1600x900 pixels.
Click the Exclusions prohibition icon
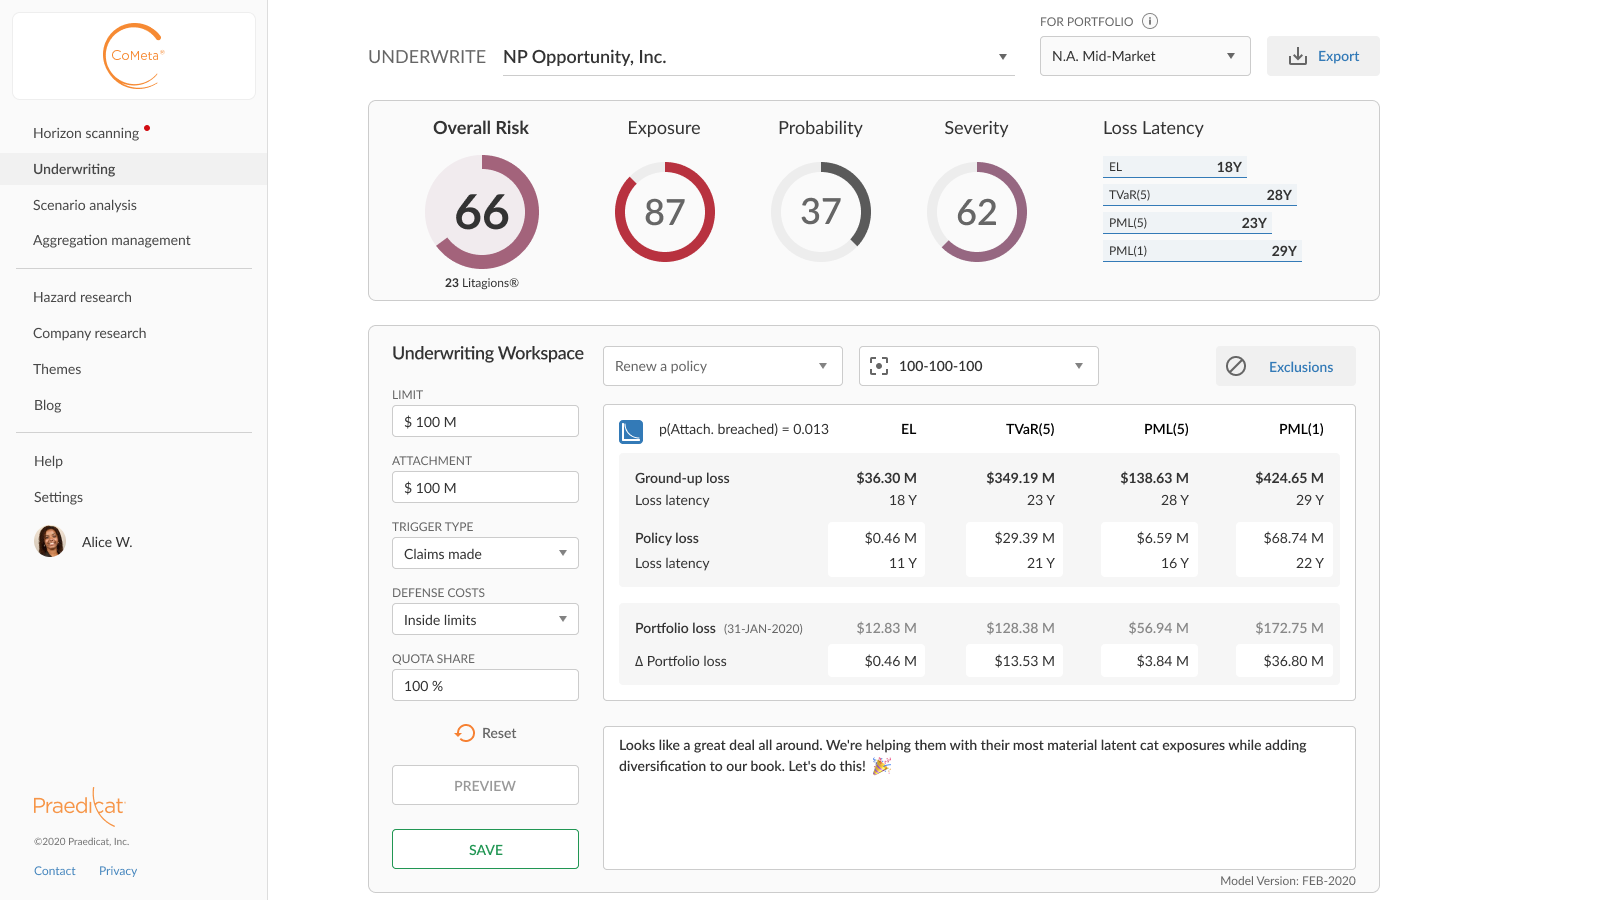[x=1236, y=366]
